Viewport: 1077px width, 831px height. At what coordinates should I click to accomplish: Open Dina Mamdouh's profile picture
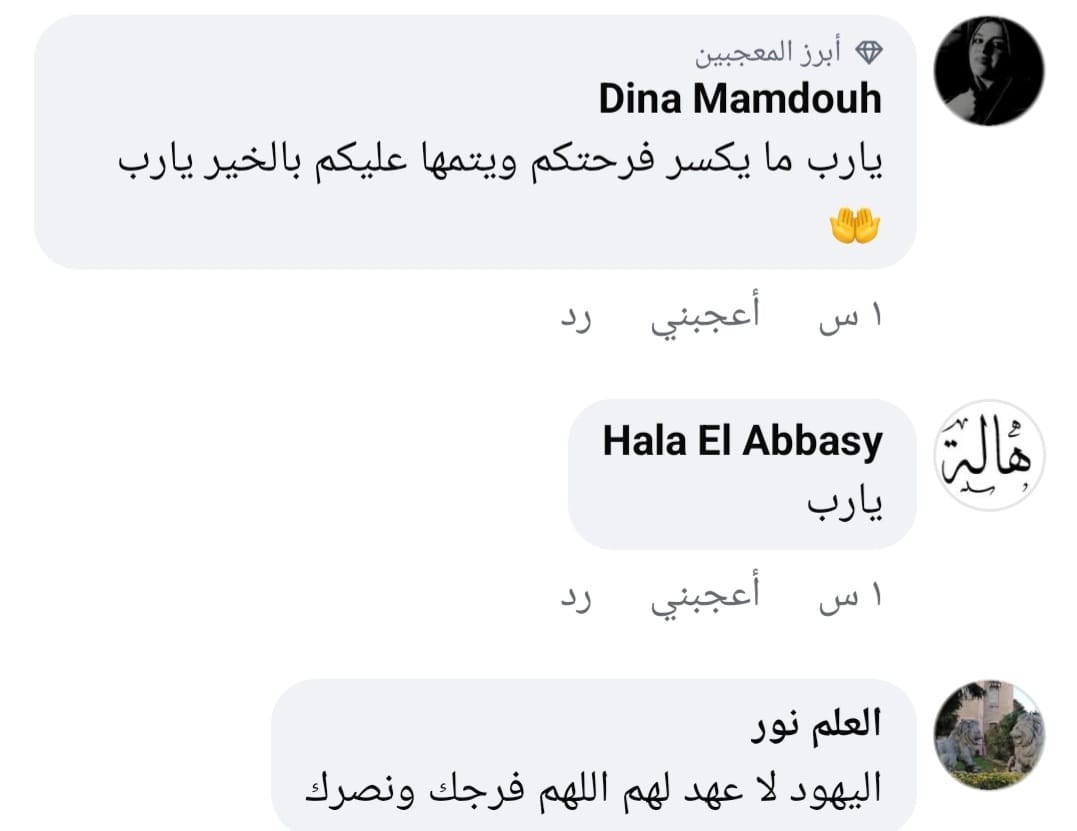pos(988,71)
